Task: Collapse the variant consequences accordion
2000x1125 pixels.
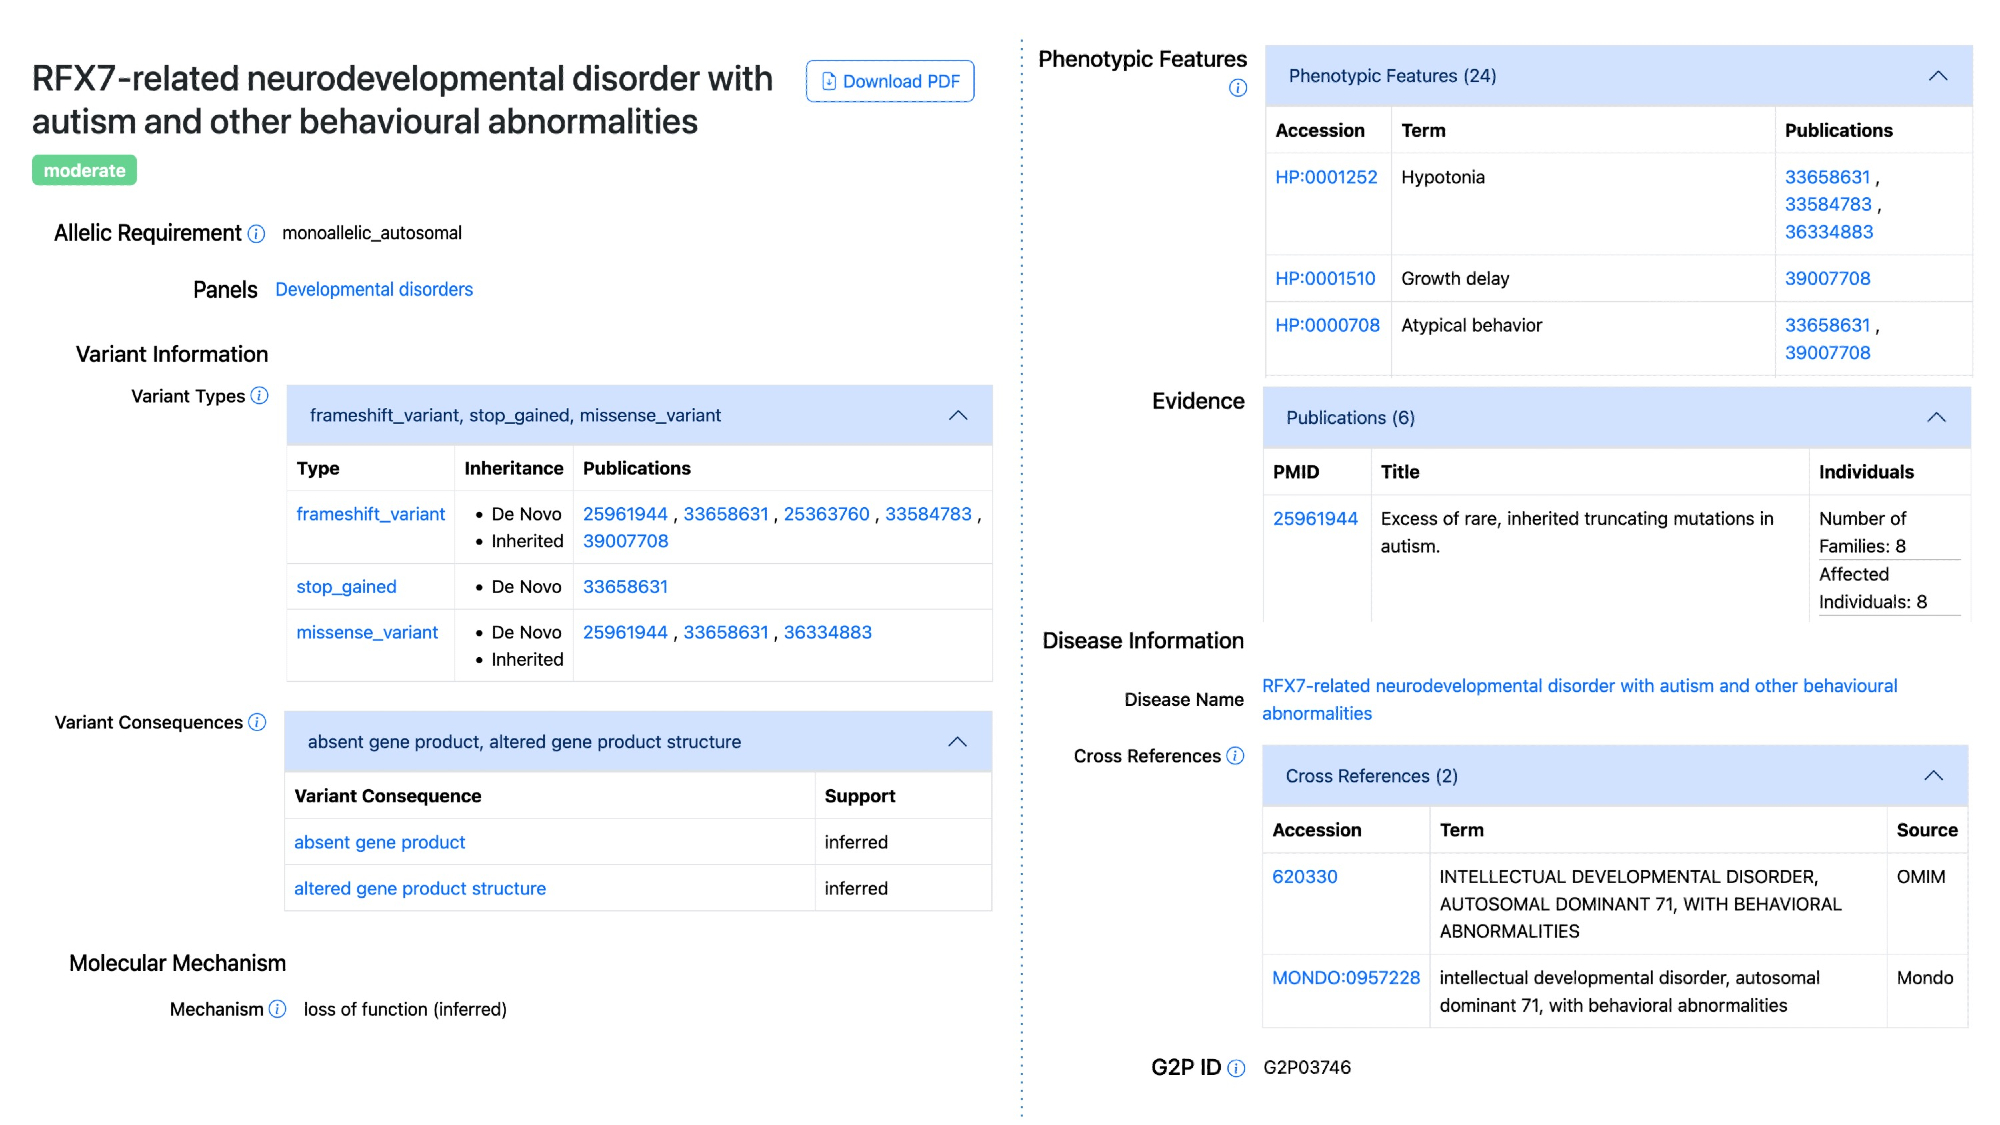Action: pos(957,742)
